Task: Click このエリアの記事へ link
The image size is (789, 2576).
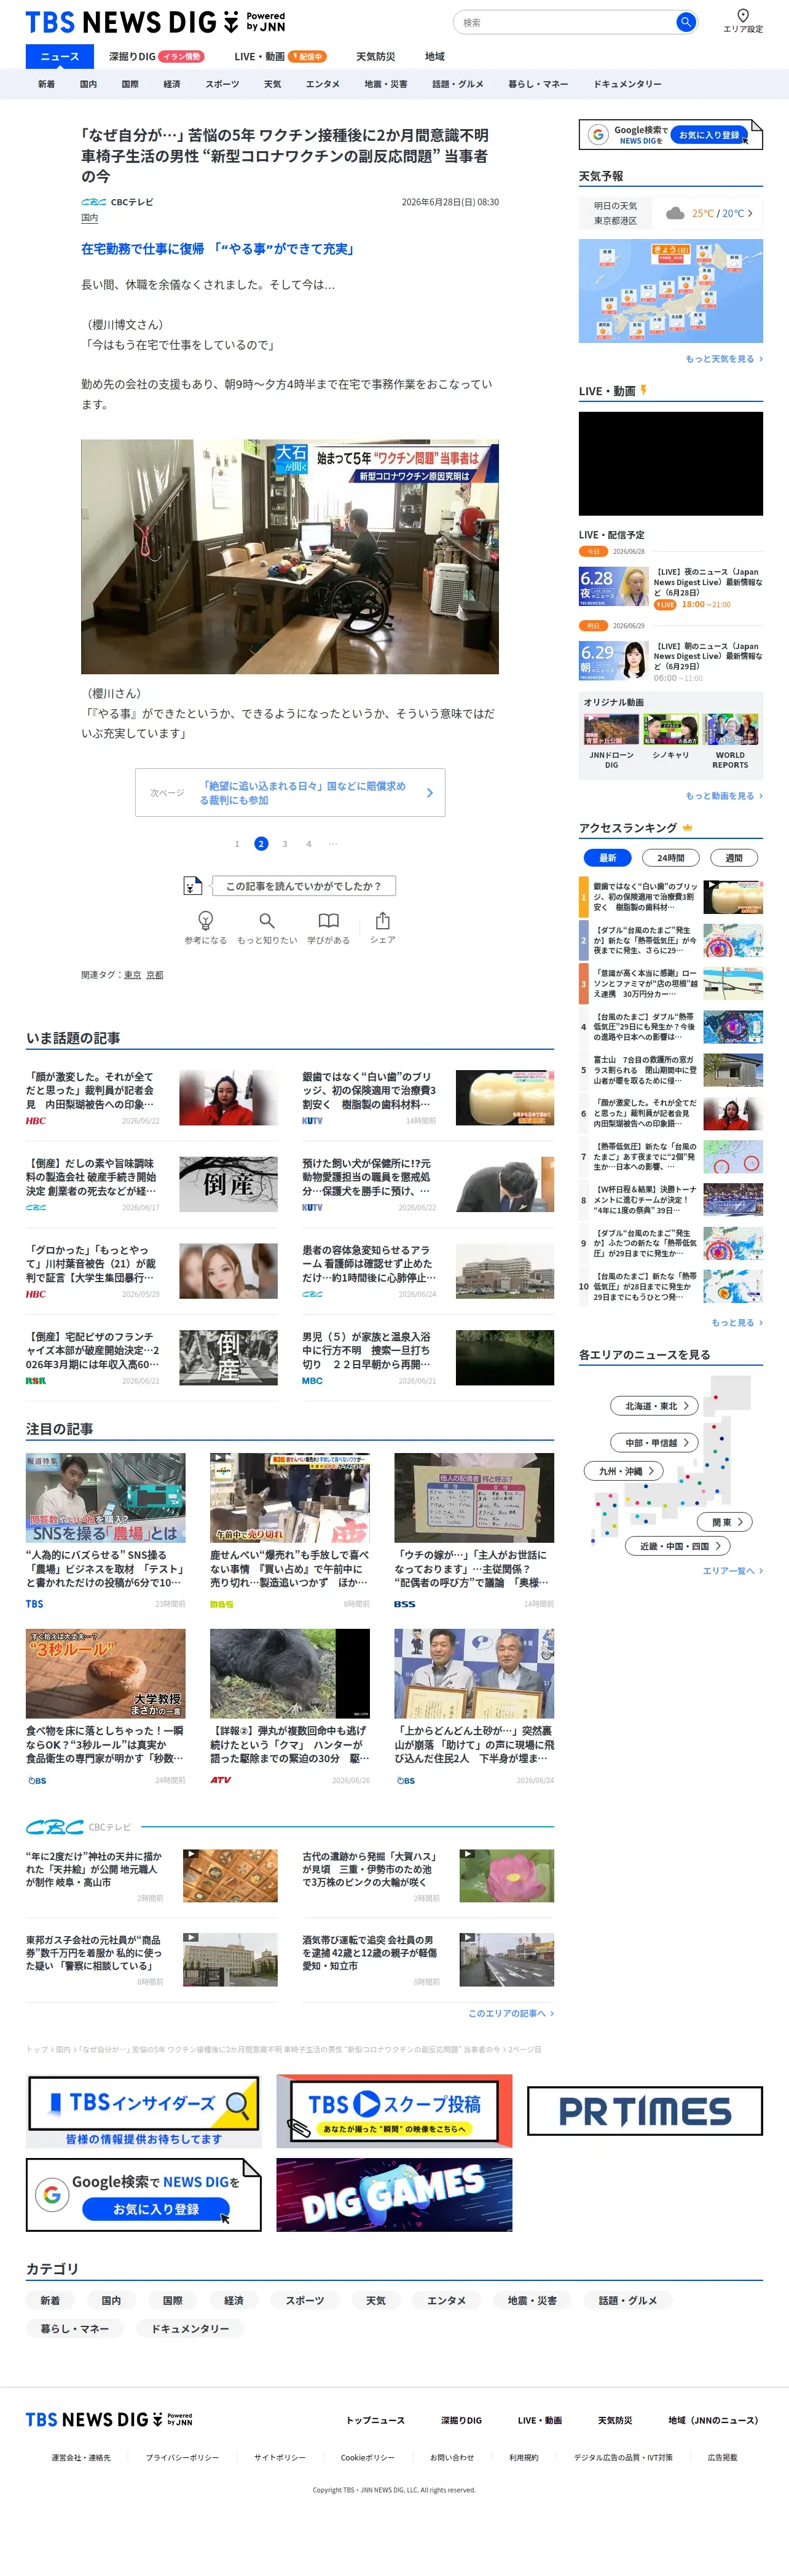Action: [x=511, y=2013]
